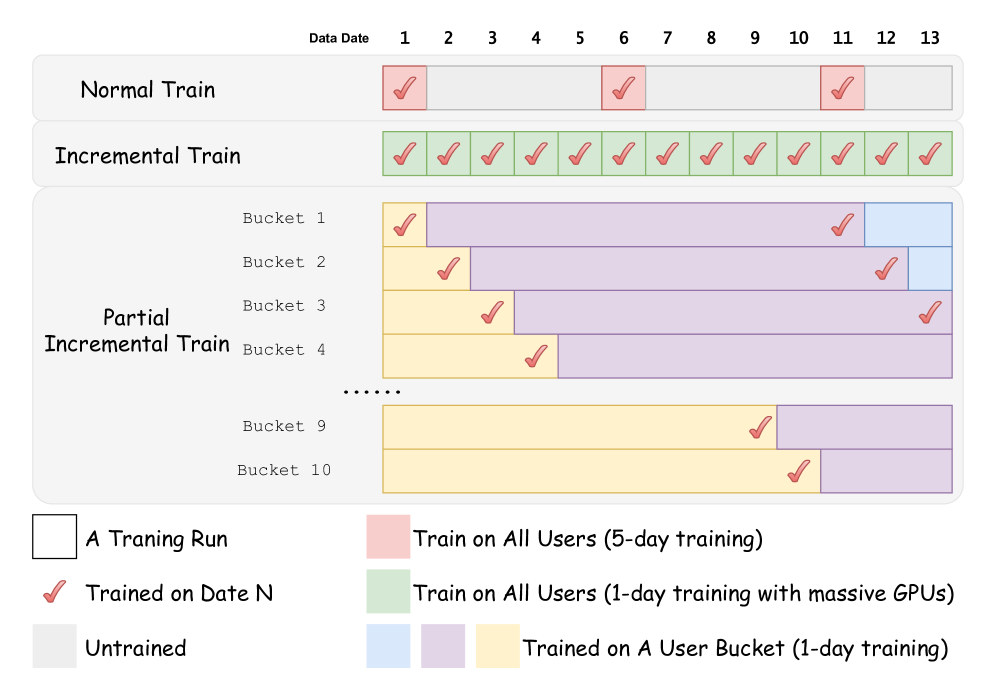The image size is (996, 691).
Task: Select the Bucket 2 checkmark near date 12
Action: pos(885,268)
